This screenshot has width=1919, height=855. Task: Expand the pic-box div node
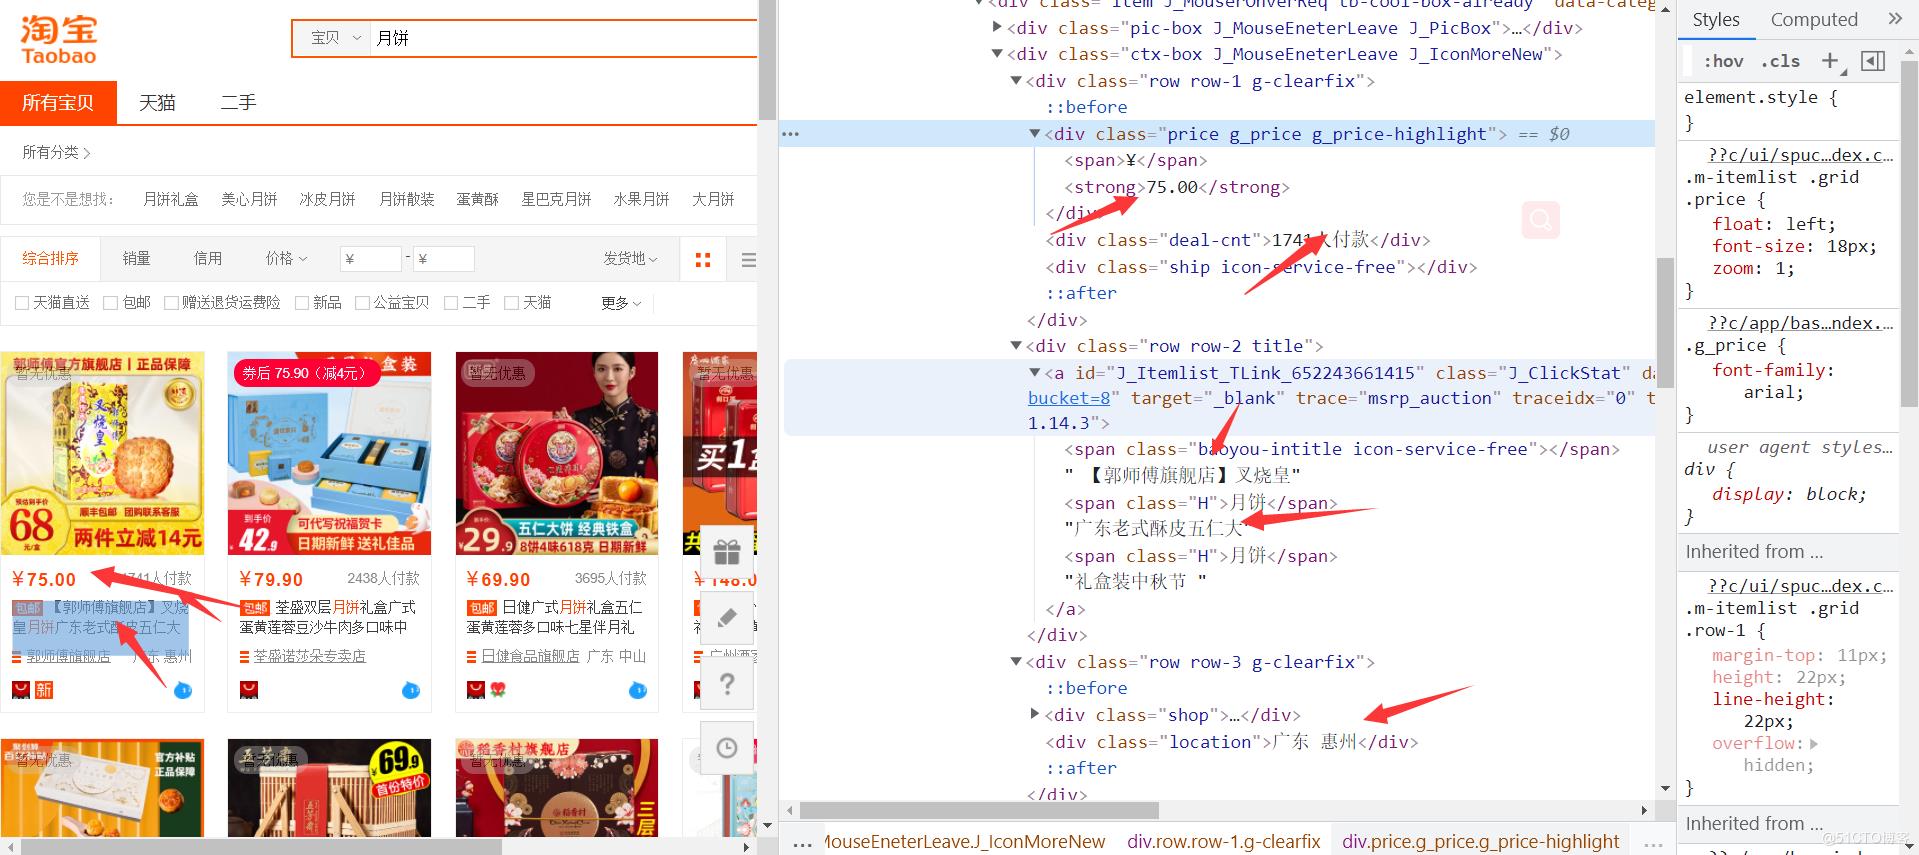997,28
